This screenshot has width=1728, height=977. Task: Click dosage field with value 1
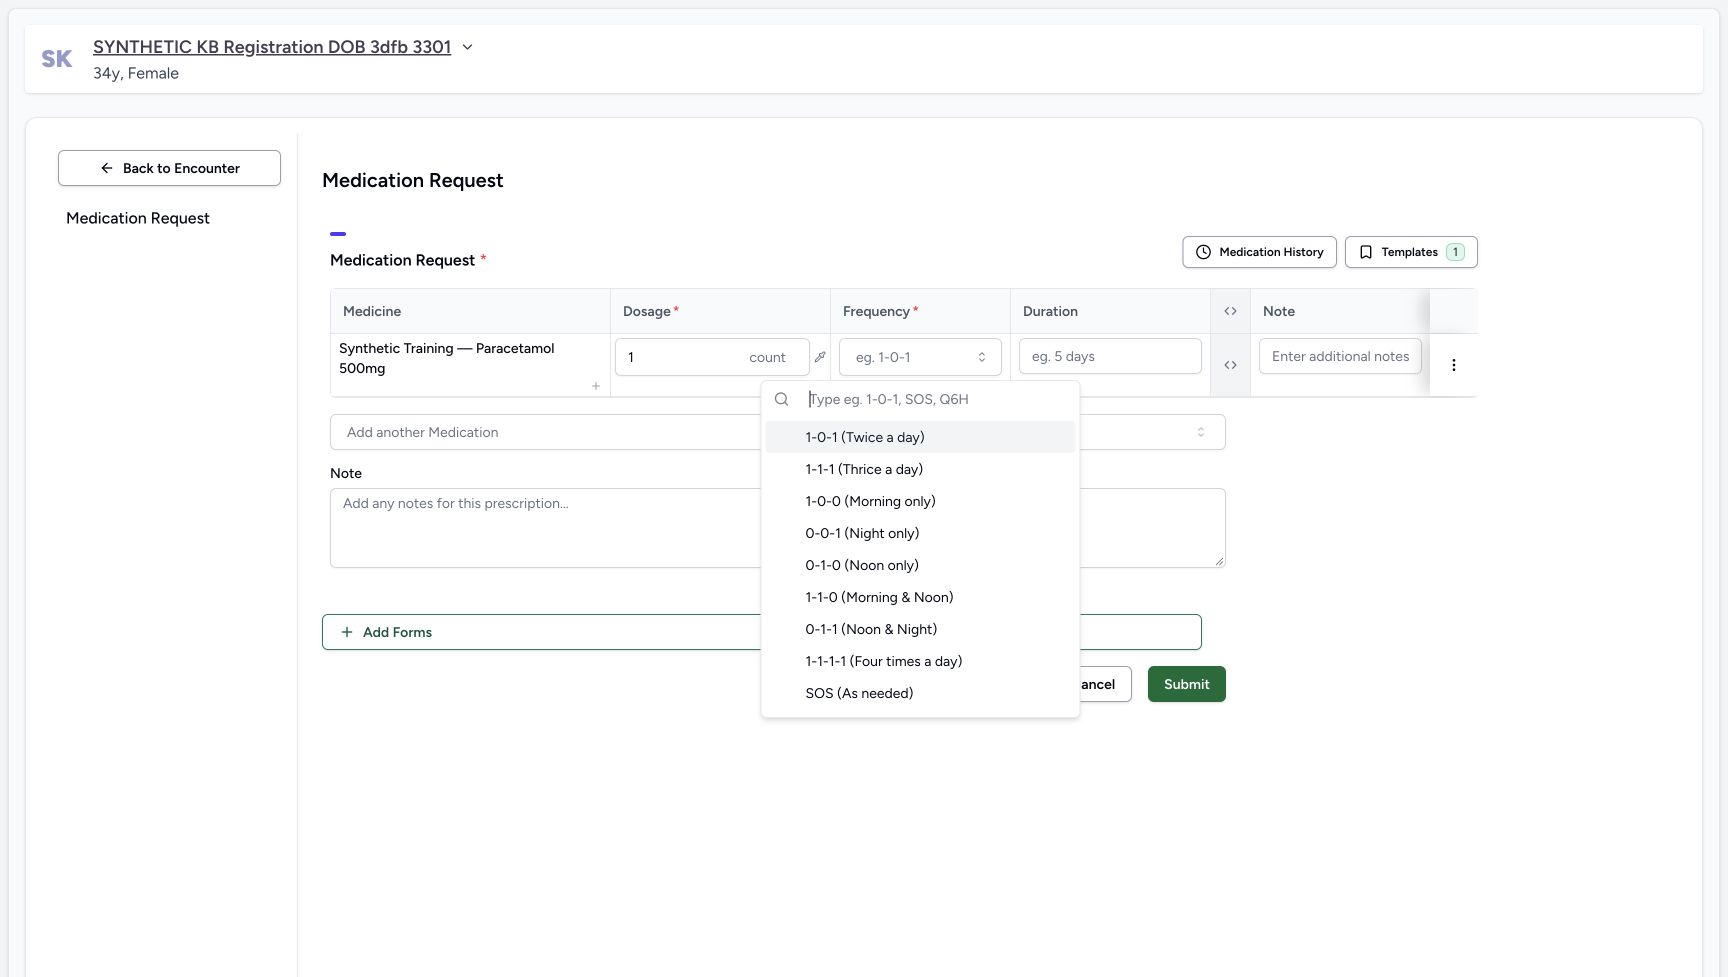pyautogui.click(x=712, y=357)
